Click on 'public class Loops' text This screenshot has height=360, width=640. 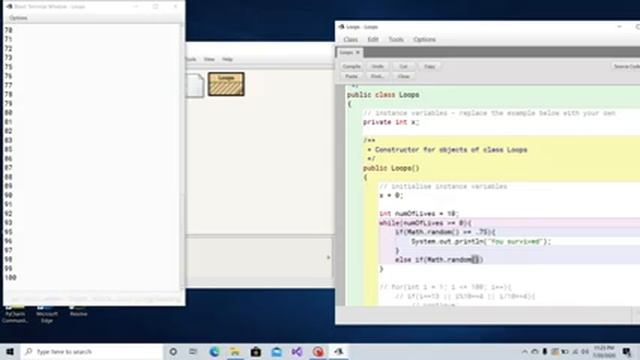tap(383, 95)
